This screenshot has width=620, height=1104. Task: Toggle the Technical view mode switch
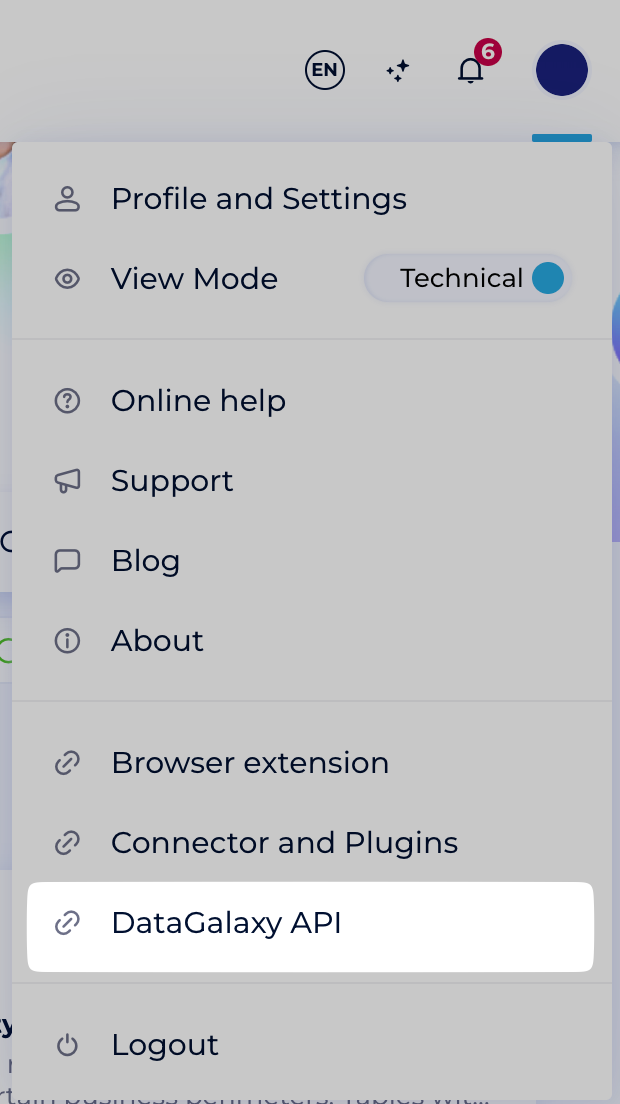[x=468, y=278]
